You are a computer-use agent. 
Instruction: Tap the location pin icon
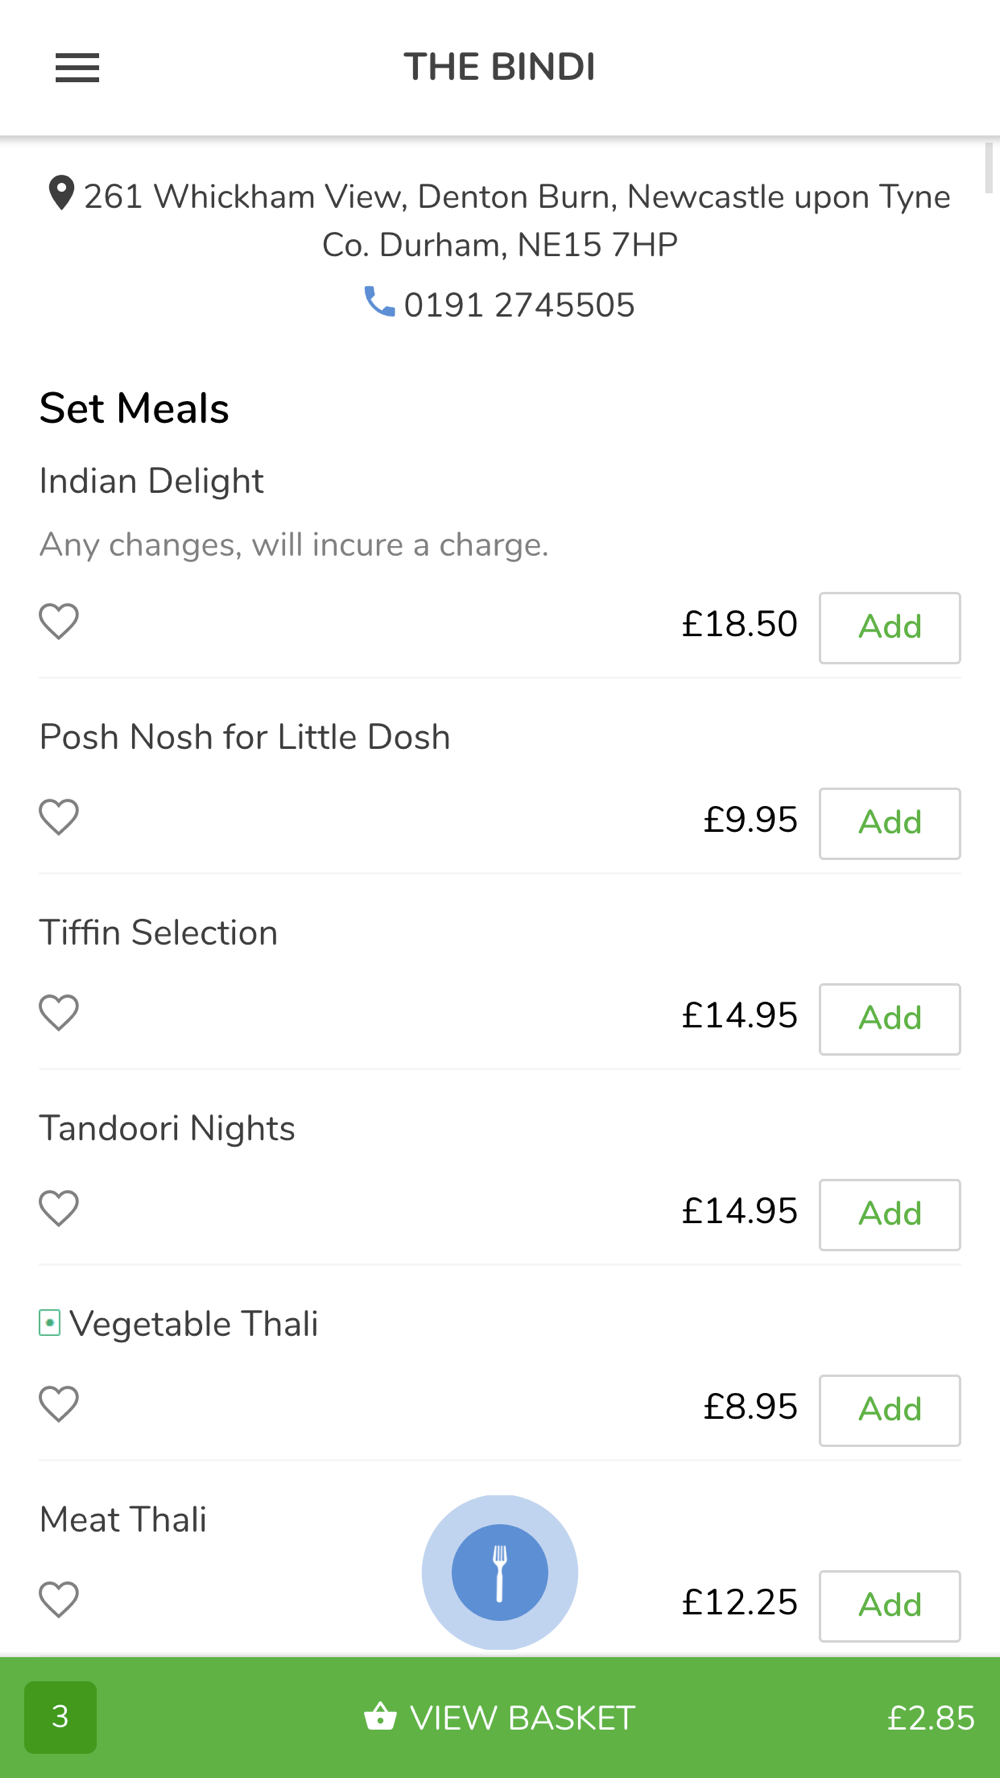tap(61, 193)
